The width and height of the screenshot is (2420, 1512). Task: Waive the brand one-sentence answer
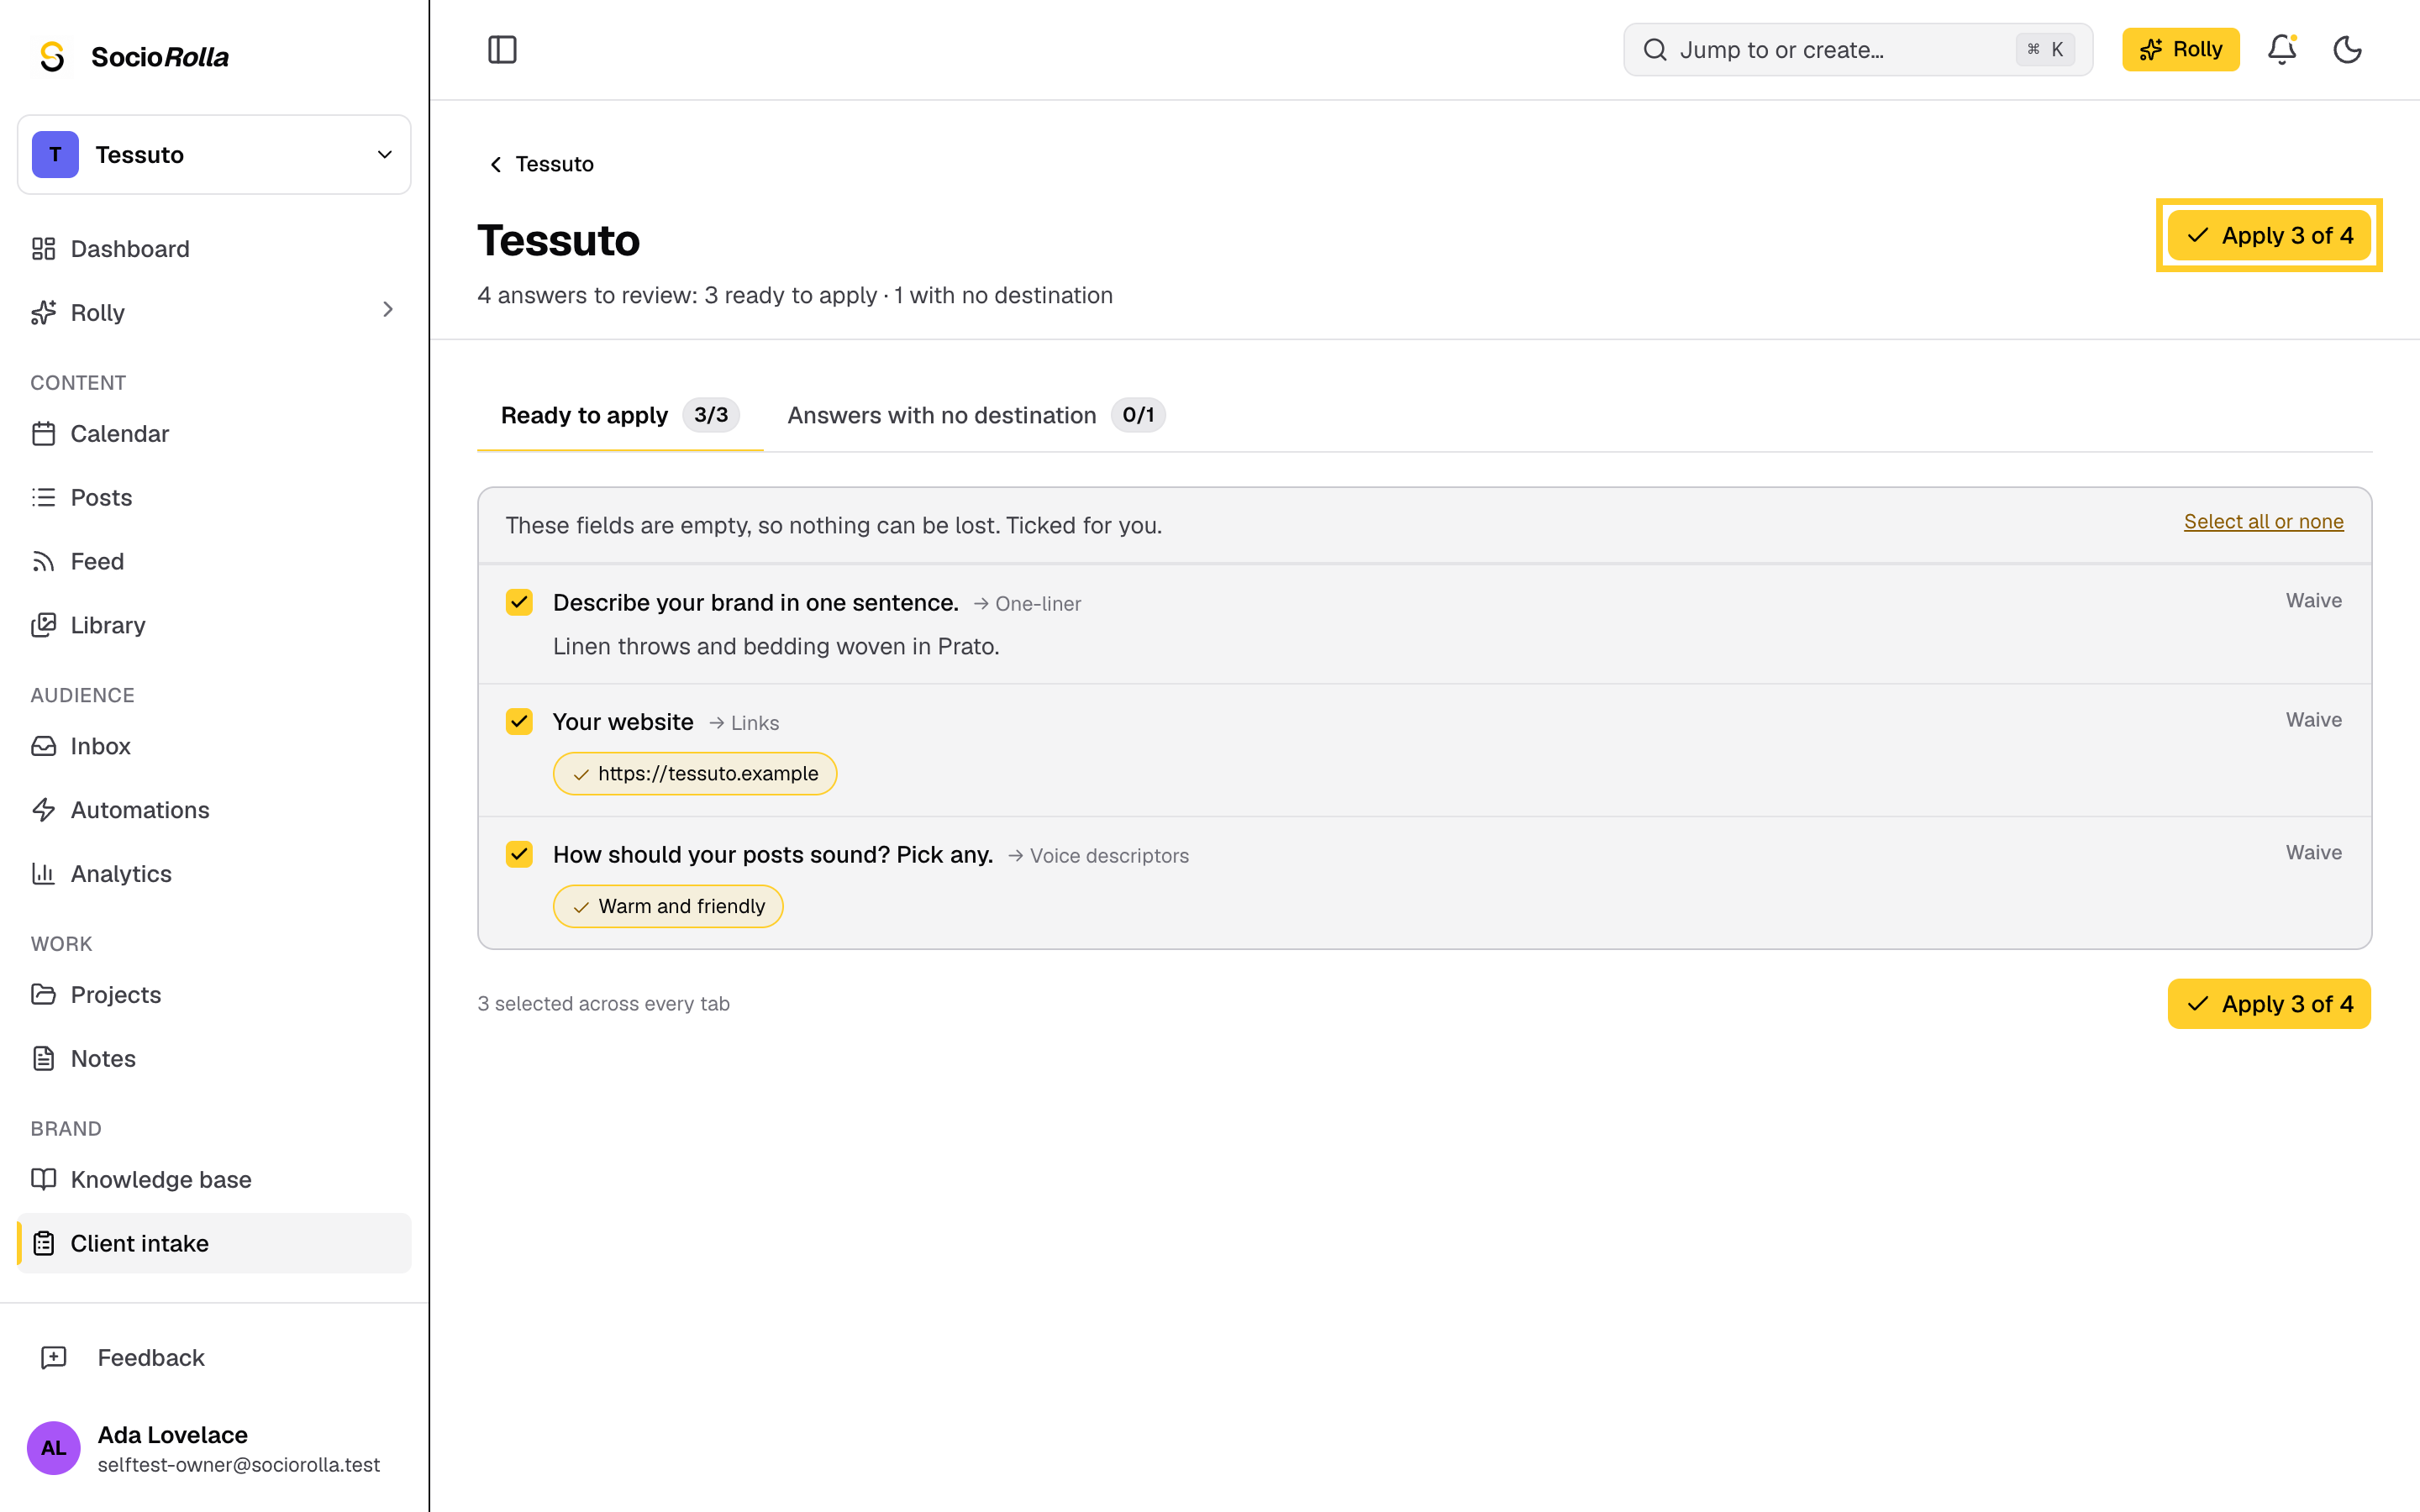pyautogui.click(x=2313, y=601)
